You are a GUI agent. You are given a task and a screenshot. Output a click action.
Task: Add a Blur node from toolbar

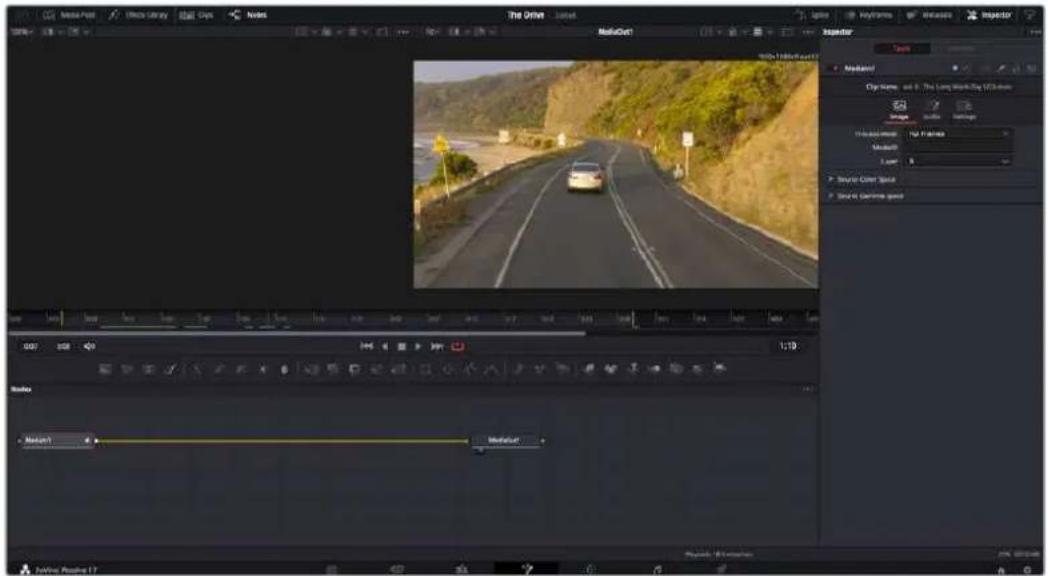click(x=283, y=368)
